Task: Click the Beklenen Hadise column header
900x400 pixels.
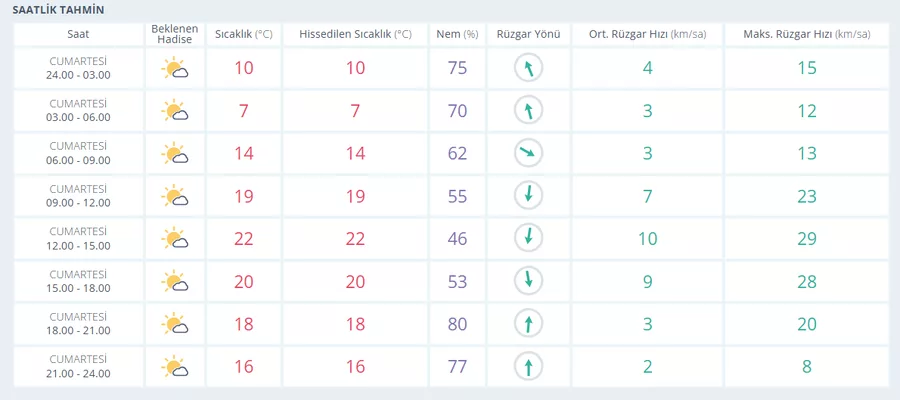Action: [x=176, y=34]
